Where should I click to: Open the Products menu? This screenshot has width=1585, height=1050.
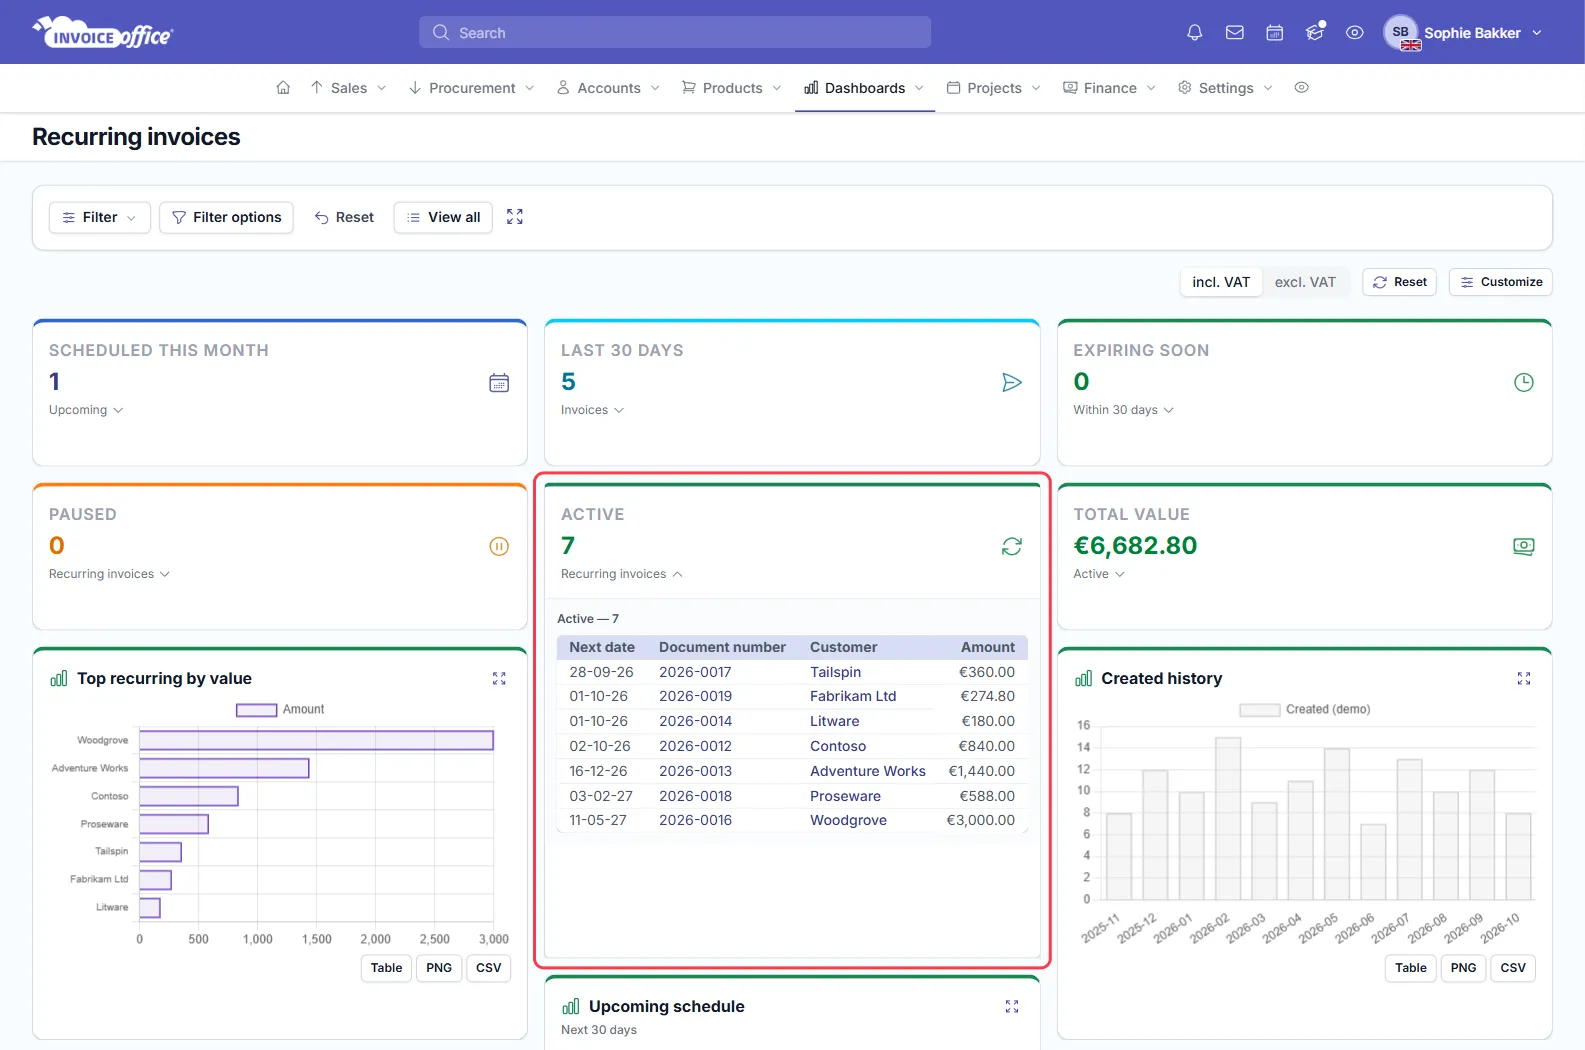[732, 88]
